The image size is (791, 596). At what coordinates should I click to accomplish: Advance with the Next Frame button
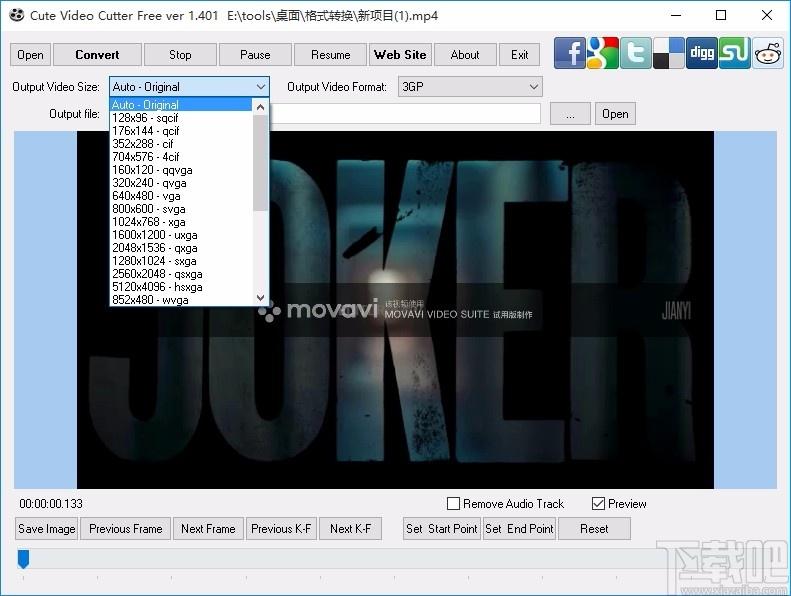click(x=208, y=529)
